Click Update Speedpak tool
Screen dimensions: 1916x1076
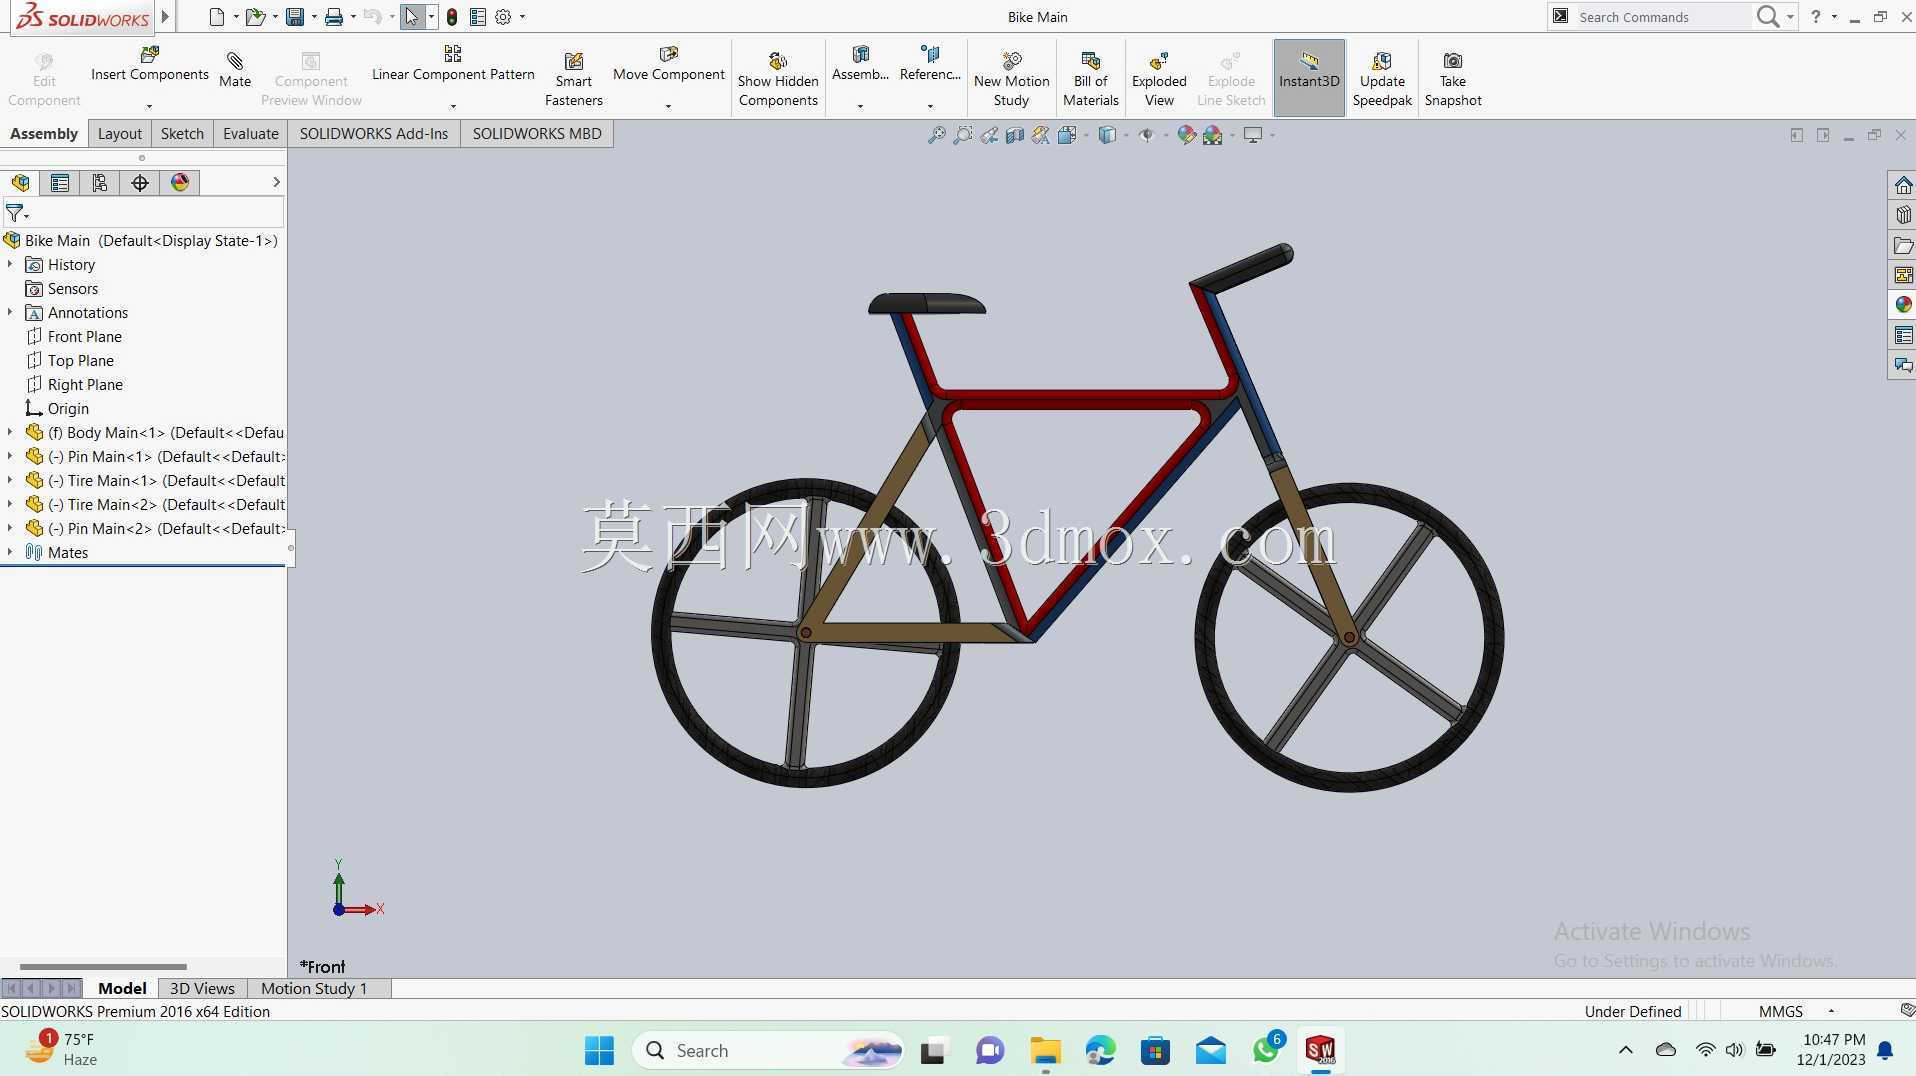1382,79
